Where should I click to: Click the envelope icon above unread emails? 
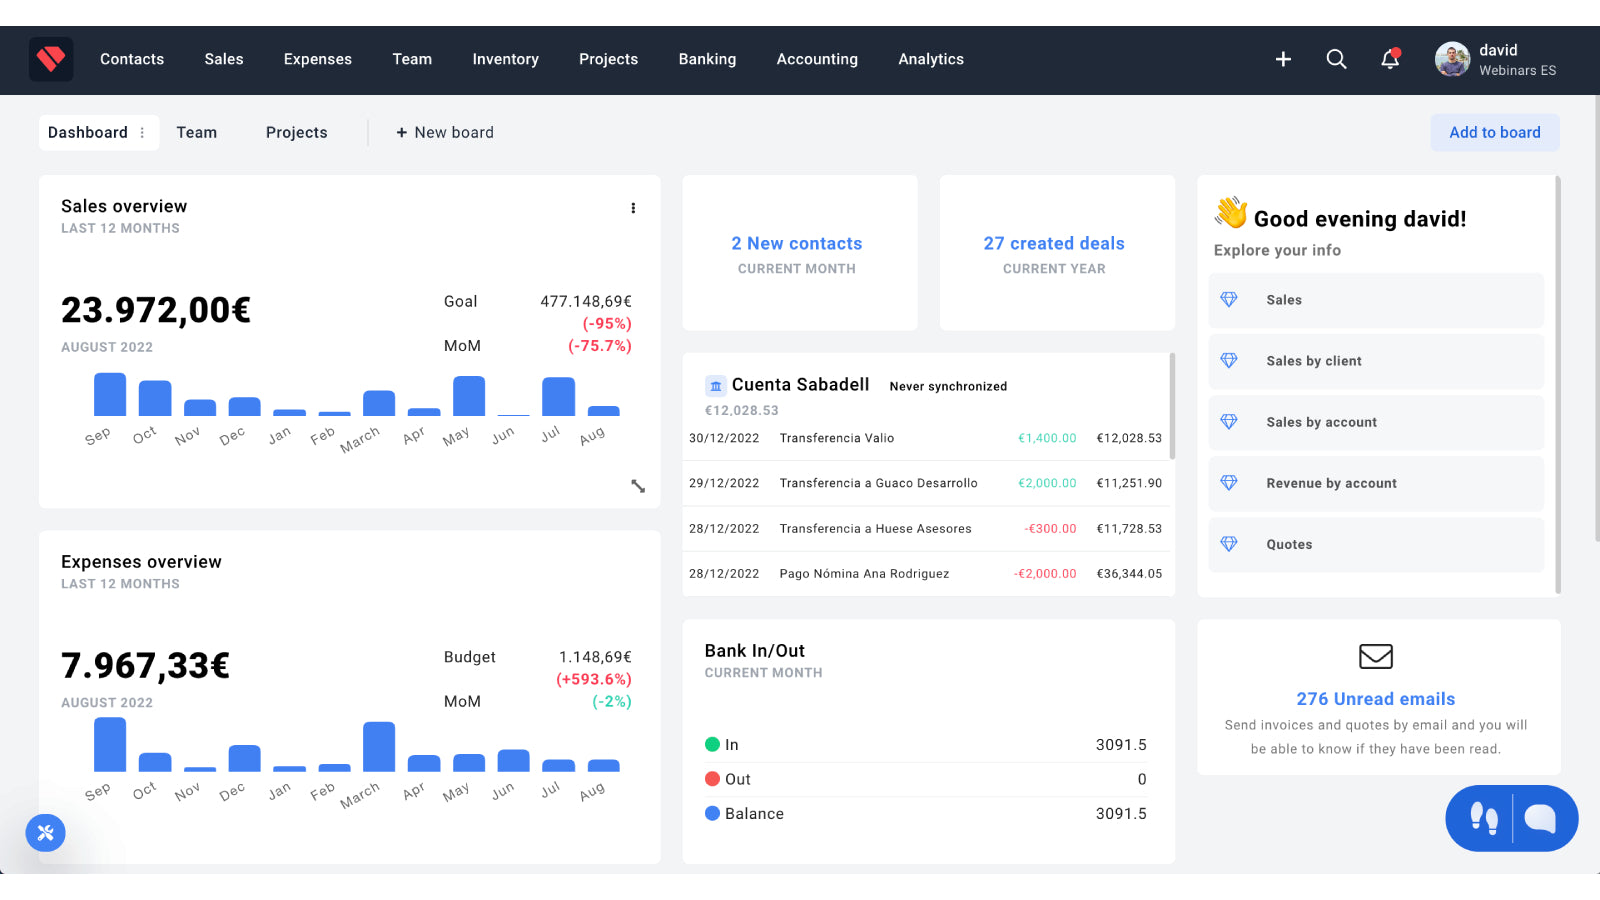1375,657
